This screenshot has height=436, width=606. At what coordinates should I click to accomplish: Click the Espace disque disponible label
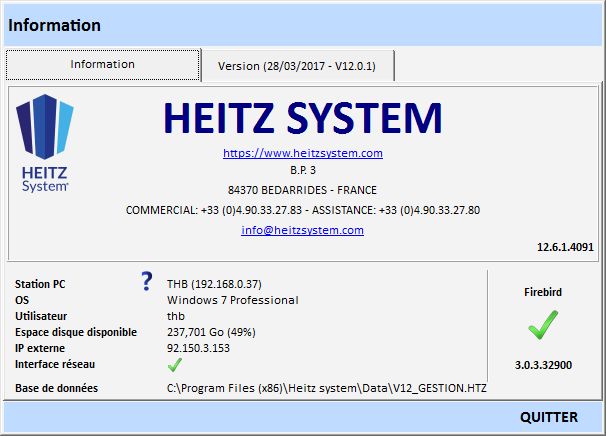[x=76, y=332]
